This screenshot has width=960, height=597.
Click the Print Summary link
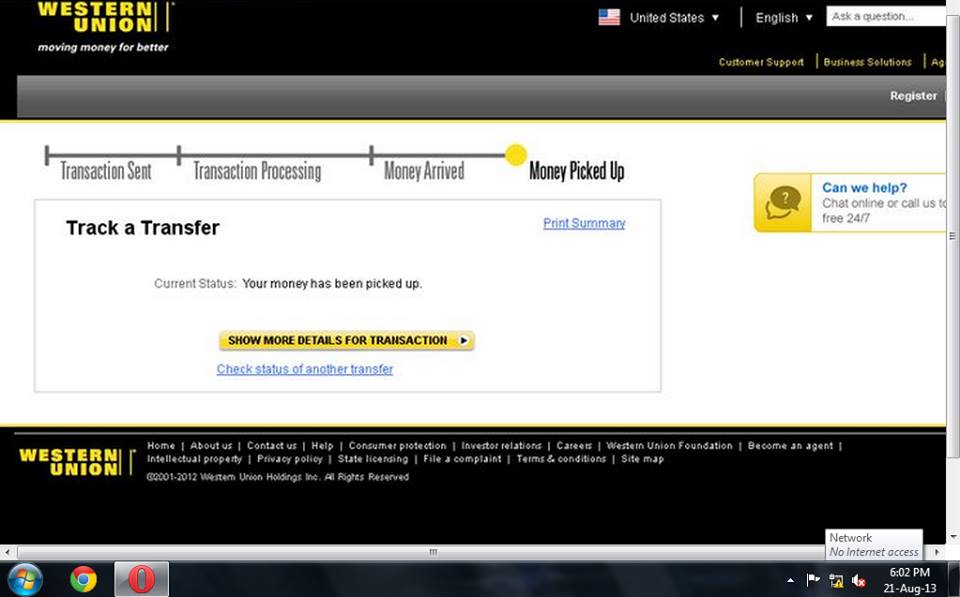tap(584, 223)
